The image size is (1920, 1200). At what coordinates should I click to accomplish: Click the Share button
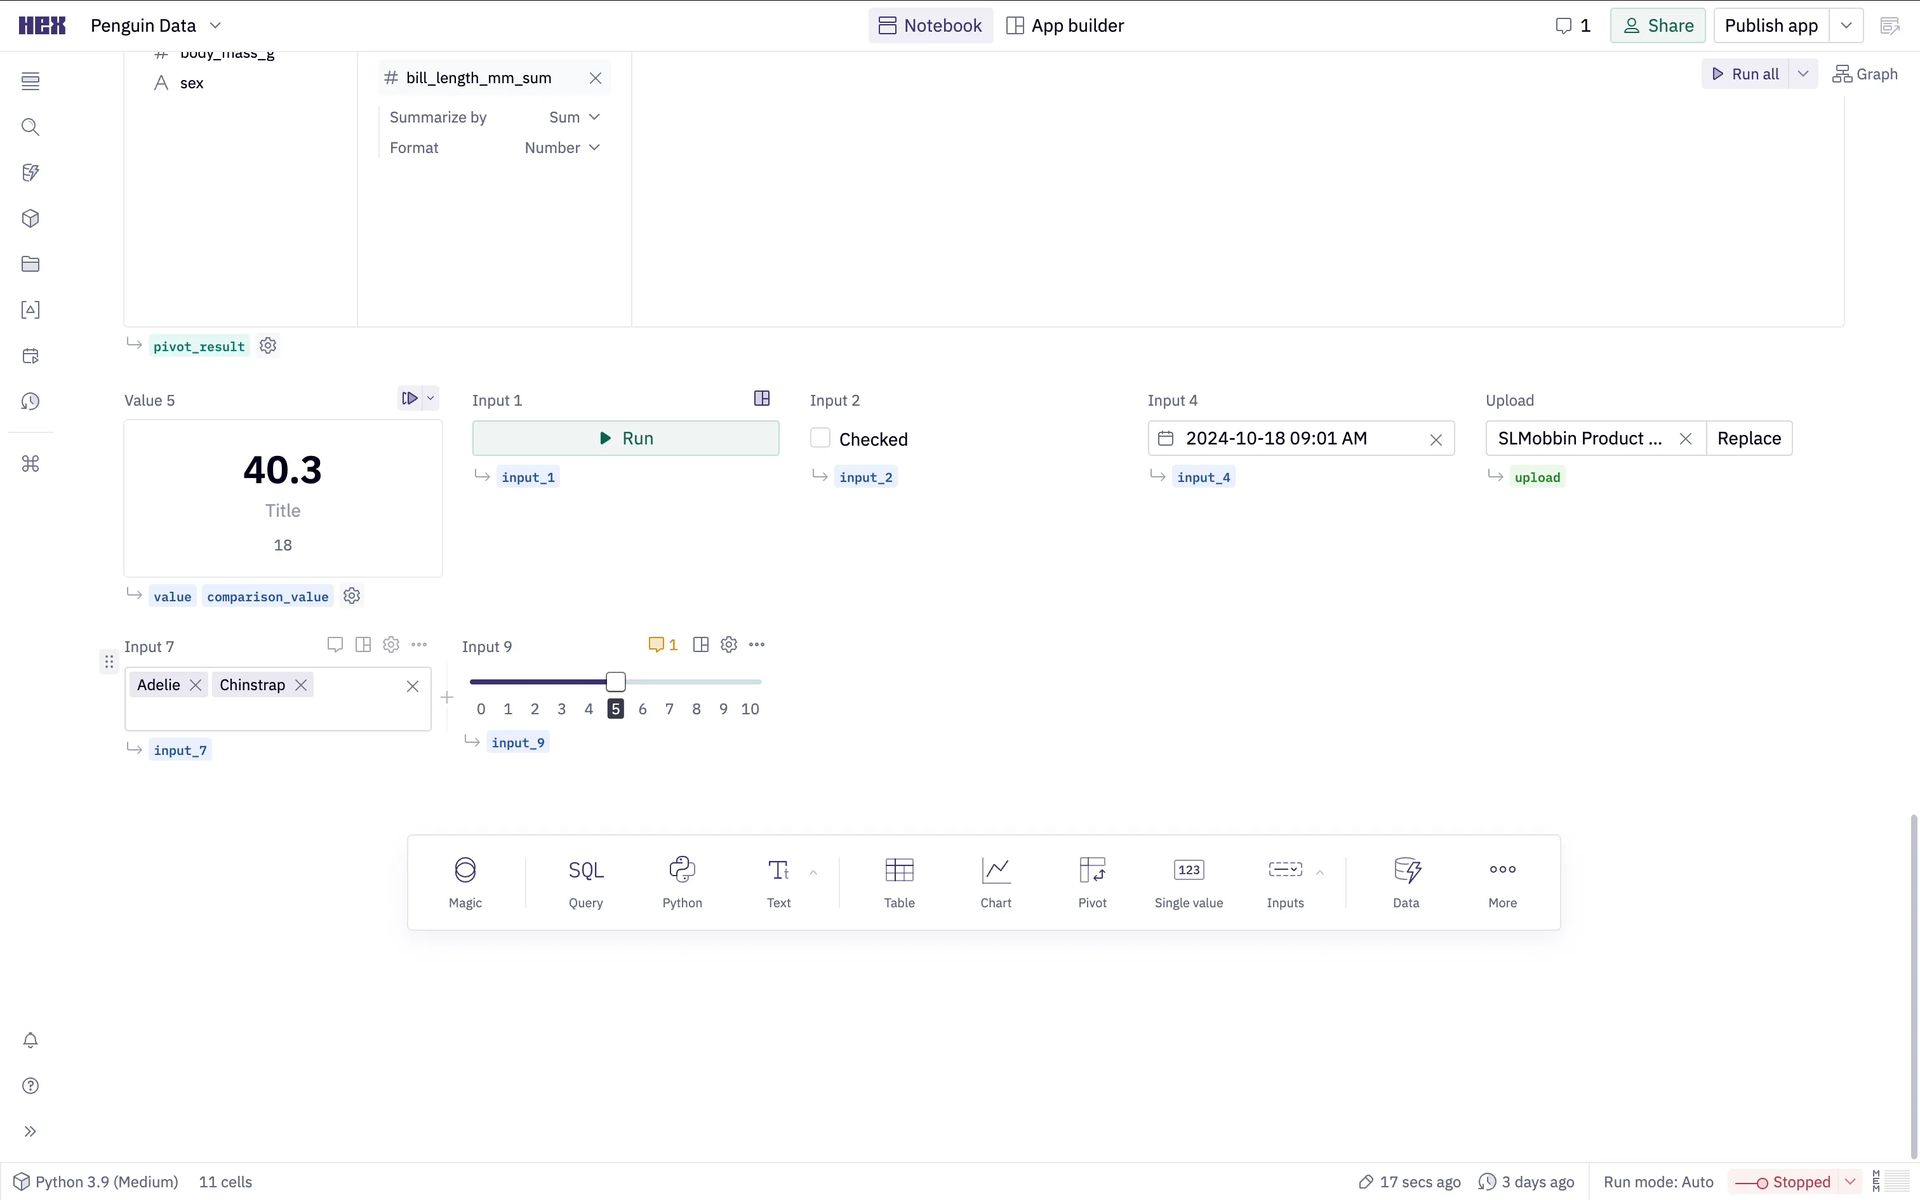tap(1657, 26)
